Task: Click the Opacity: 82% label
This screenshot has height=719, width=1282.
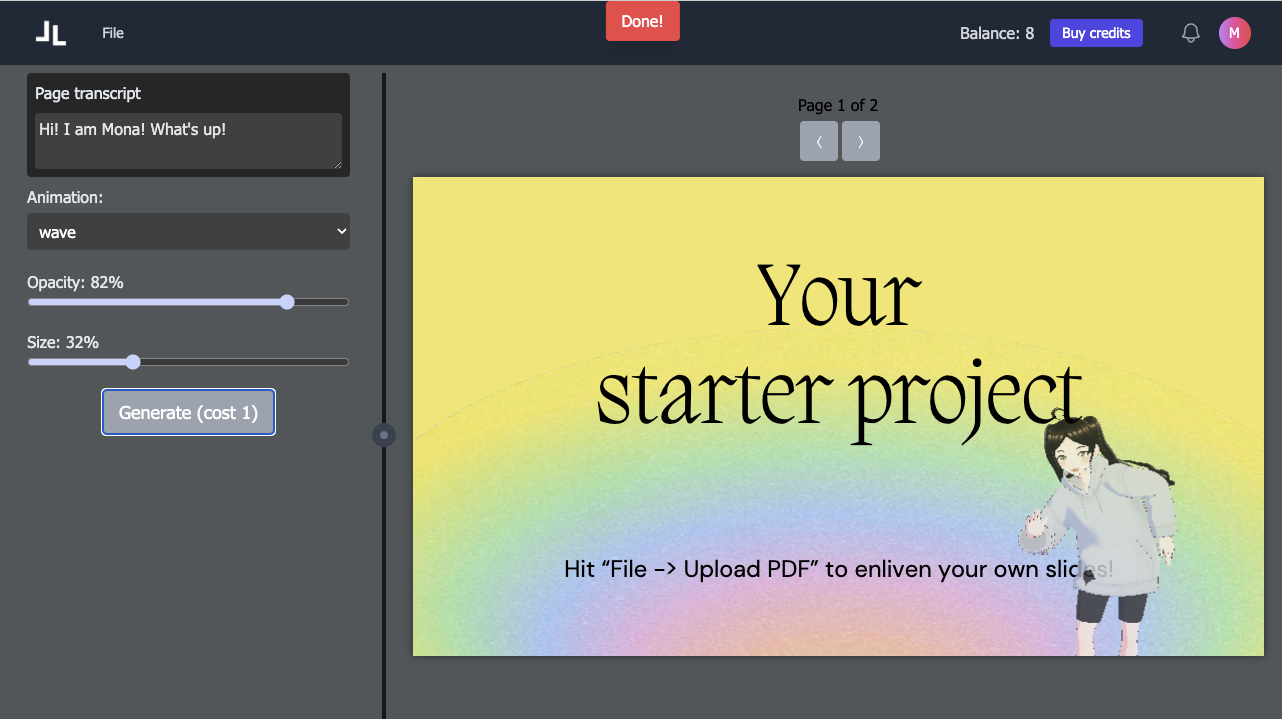Action: click(x=75, y=283)
